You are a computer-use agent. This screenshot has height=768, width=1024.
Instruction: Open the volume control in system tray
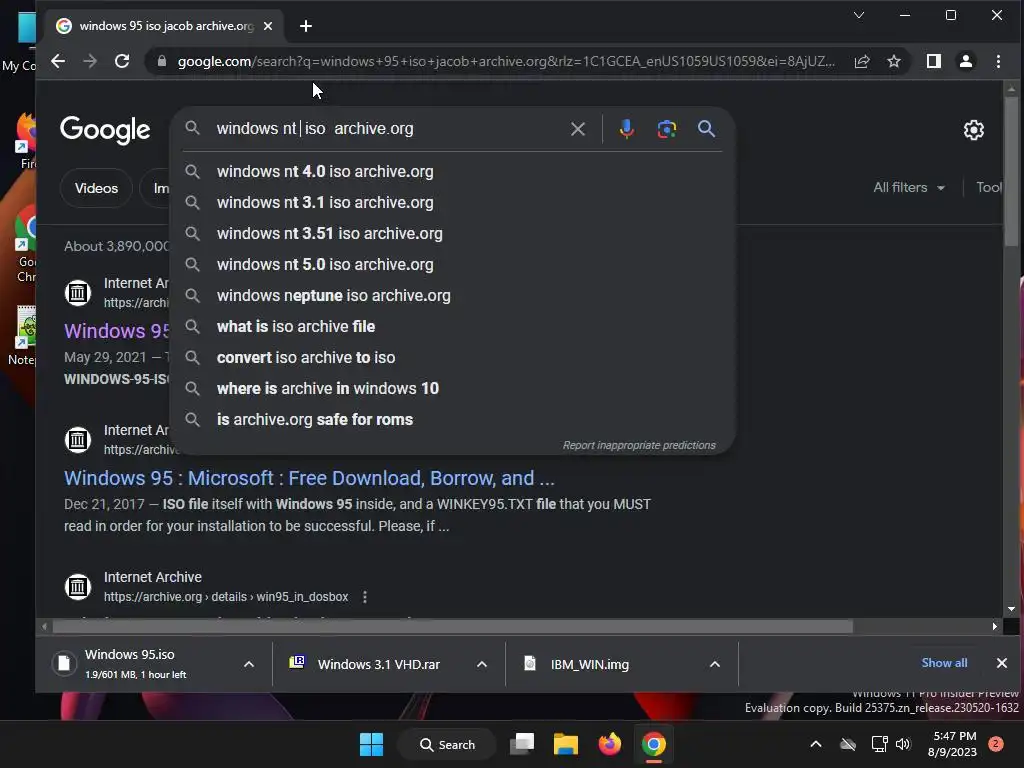903,744
